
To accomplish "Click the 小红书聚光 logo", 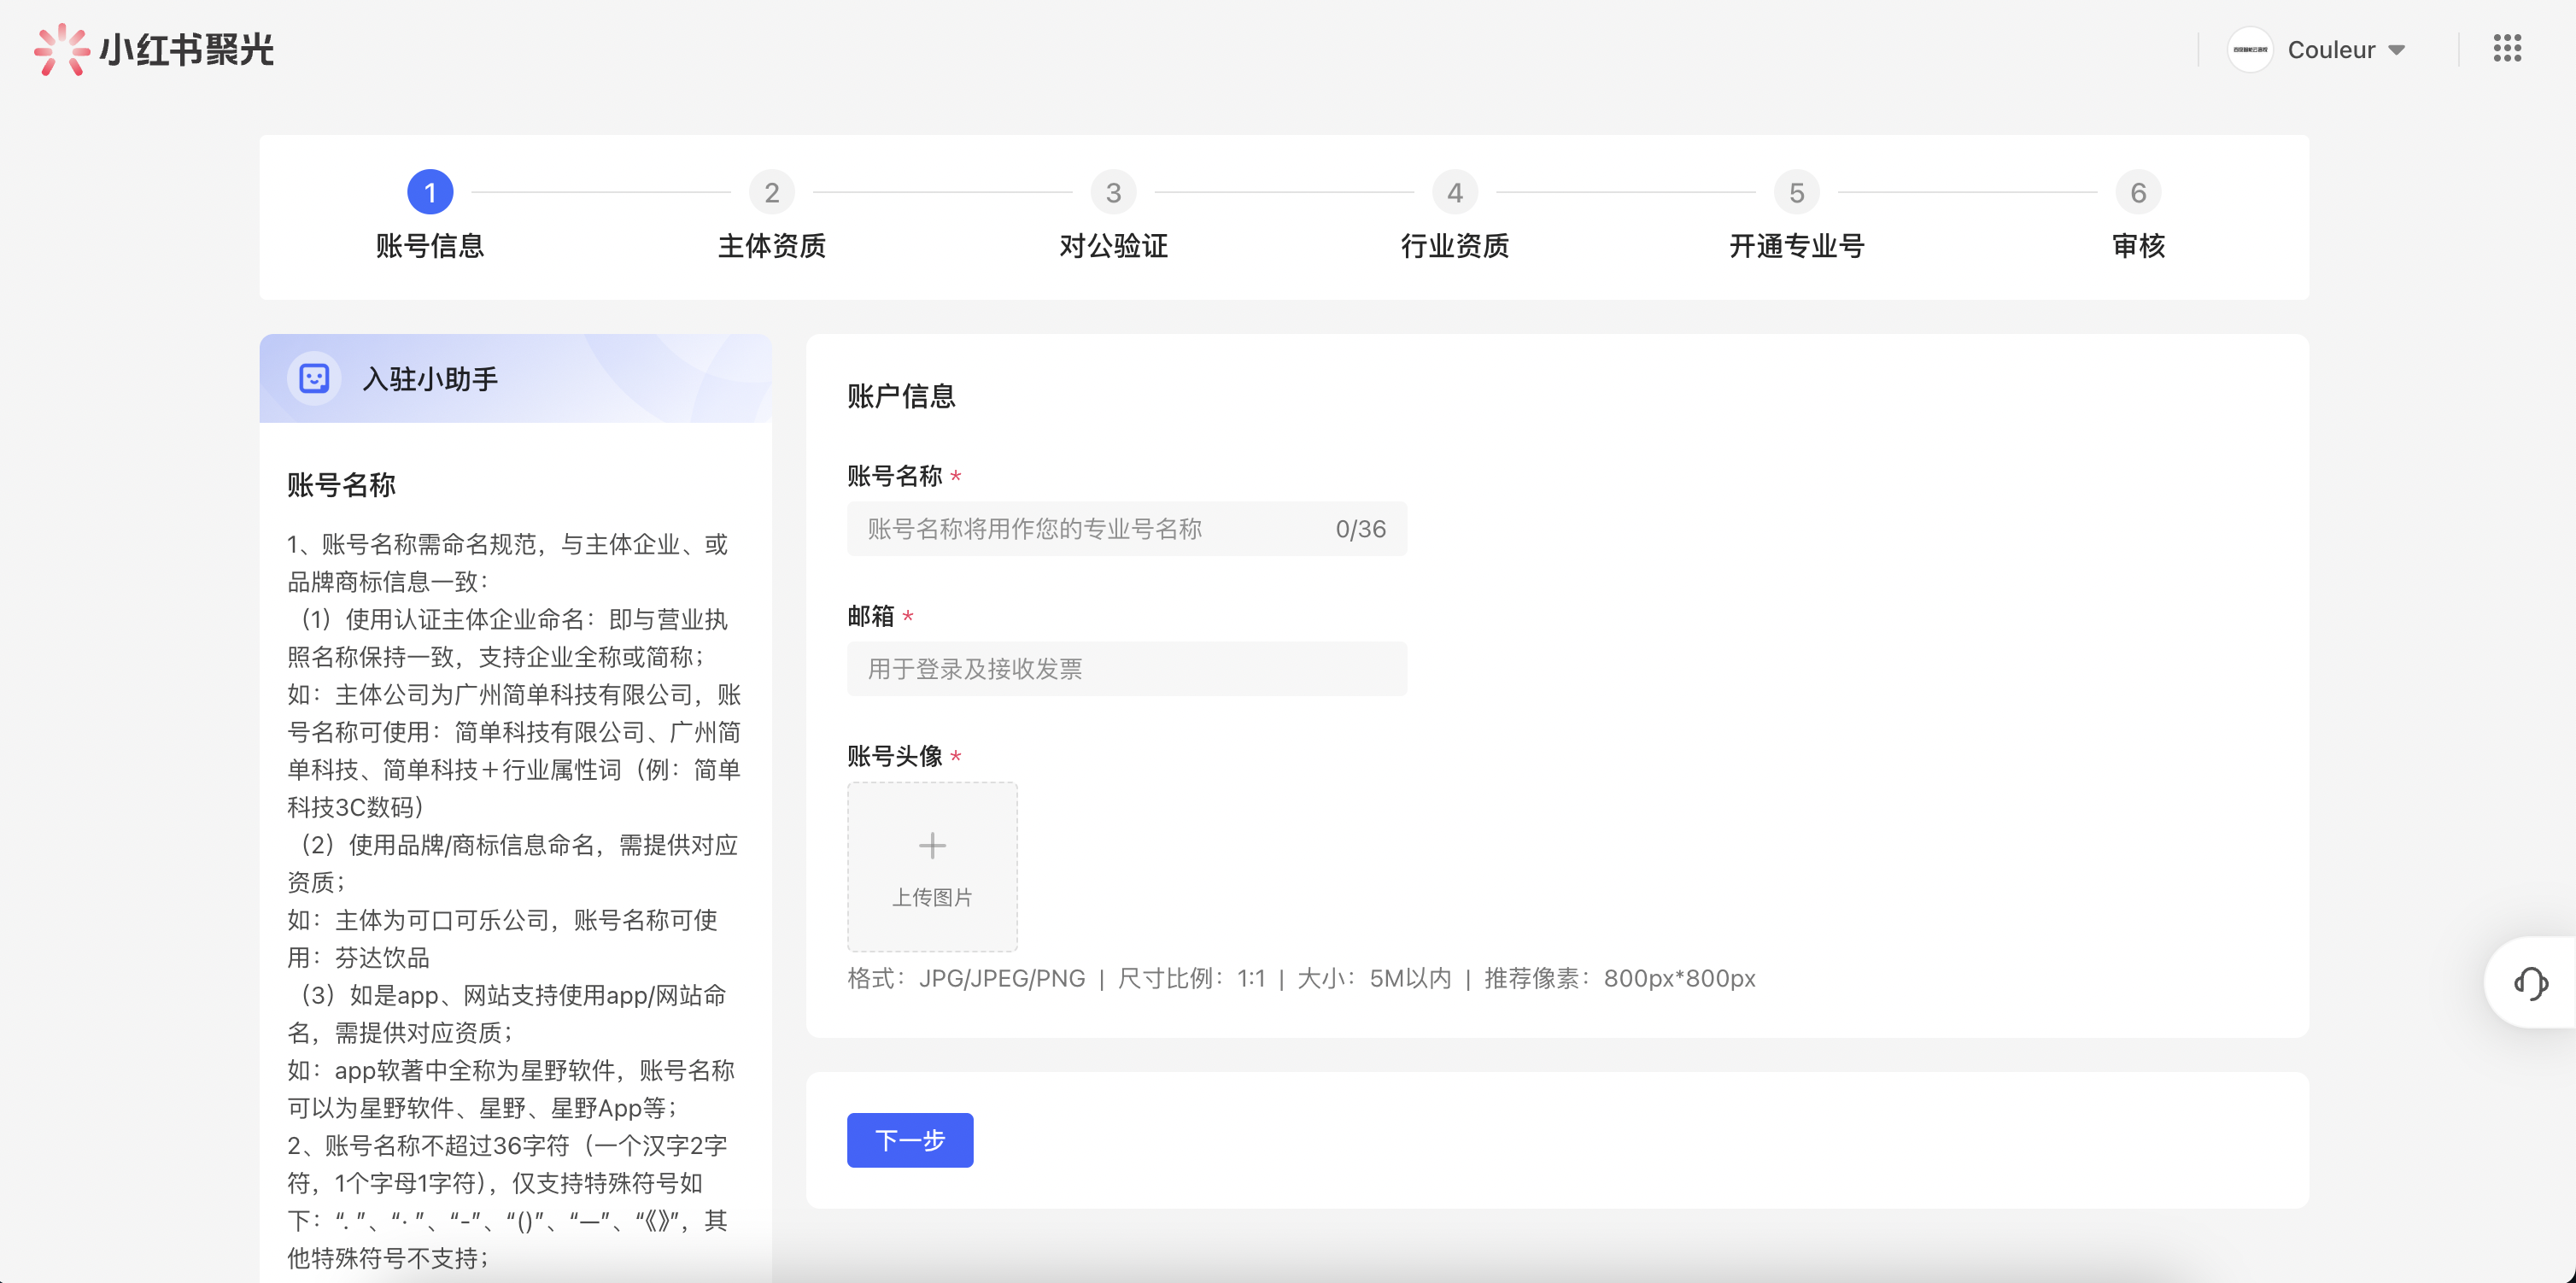I will (155, 50).
